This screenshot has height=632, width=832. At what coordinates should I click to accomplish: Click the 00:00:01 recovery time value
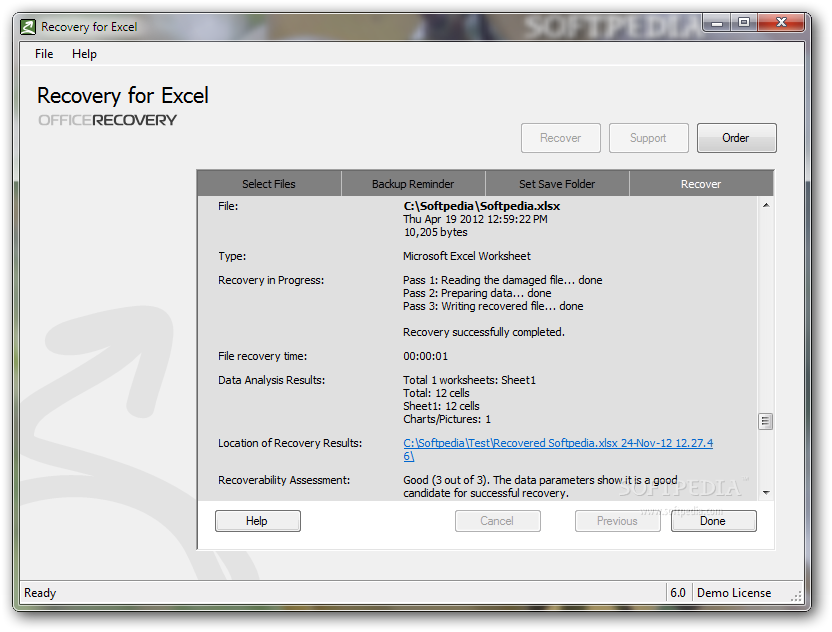425,356
